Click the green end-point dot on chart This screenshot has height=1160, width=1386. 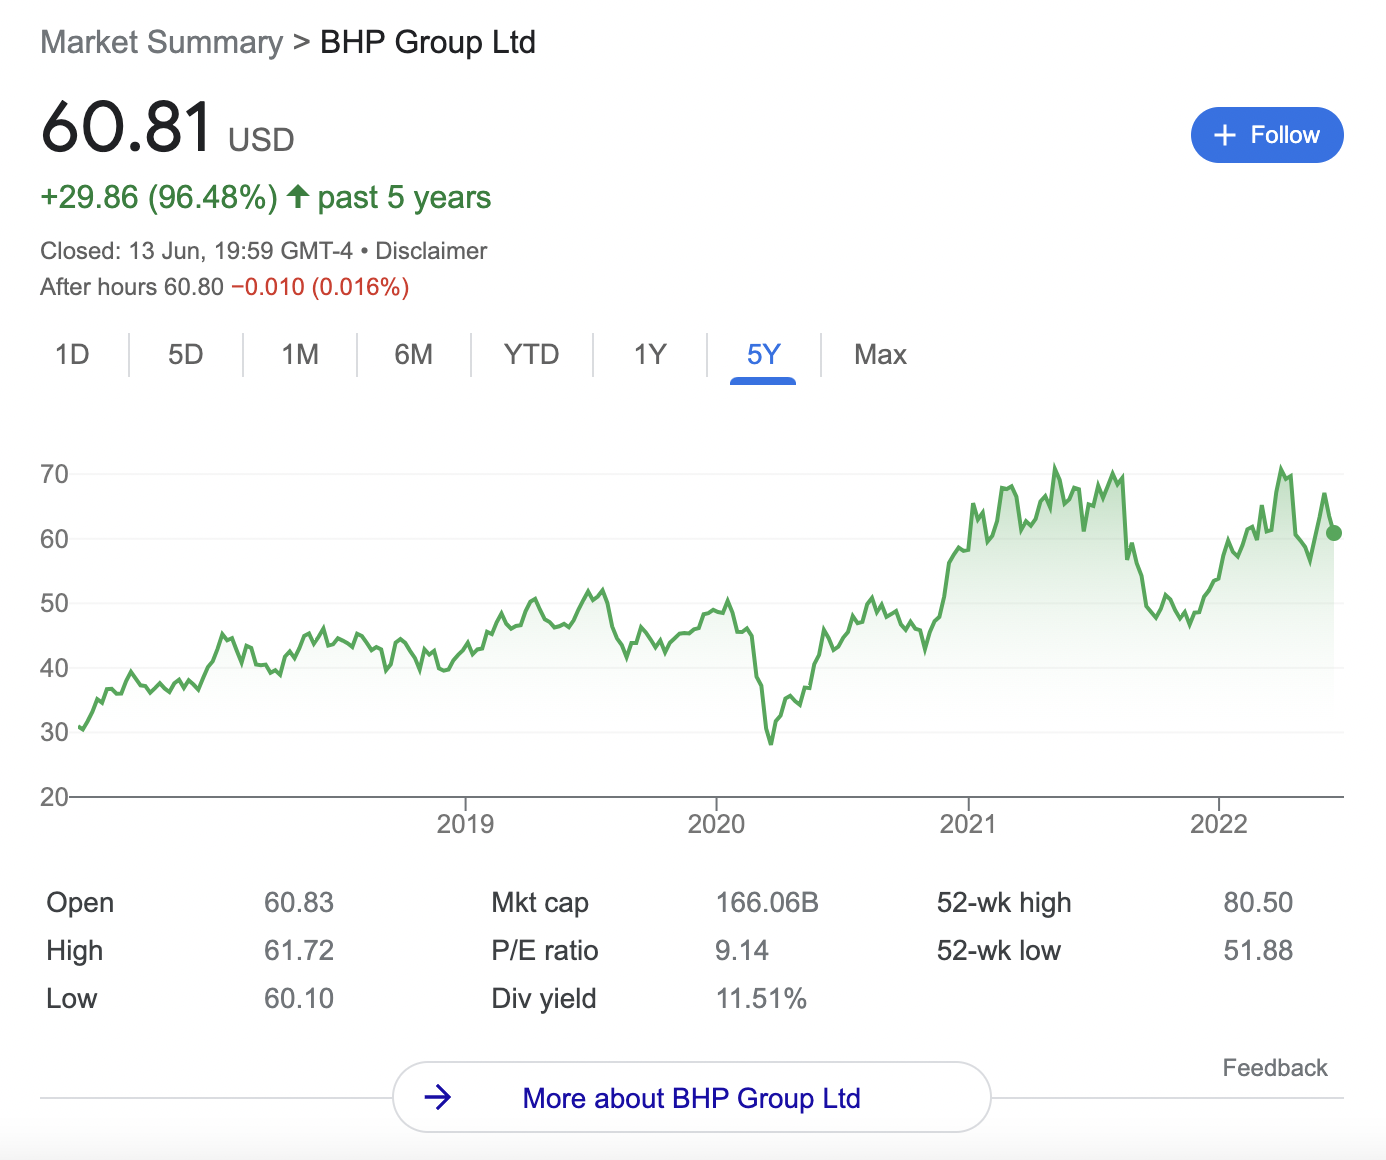tap(1333, 533)
